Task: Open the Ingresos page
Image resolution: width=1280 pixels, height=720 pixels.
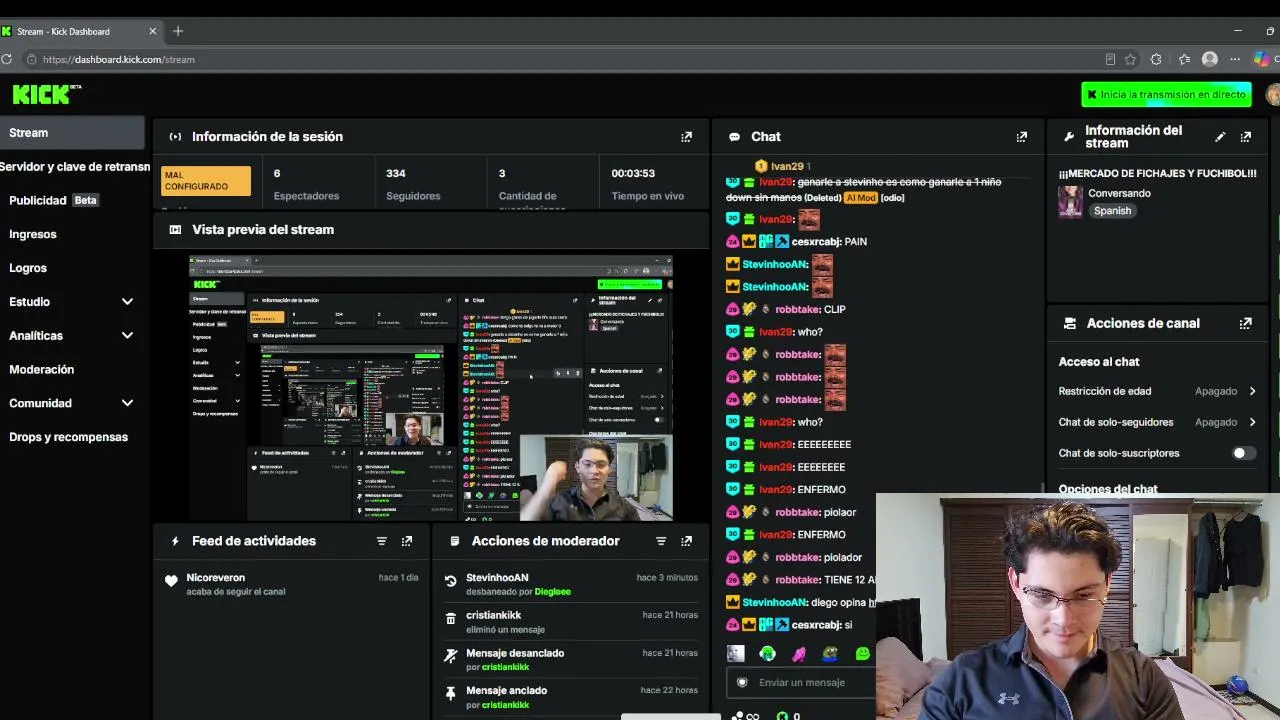Action: coord(33,234)
